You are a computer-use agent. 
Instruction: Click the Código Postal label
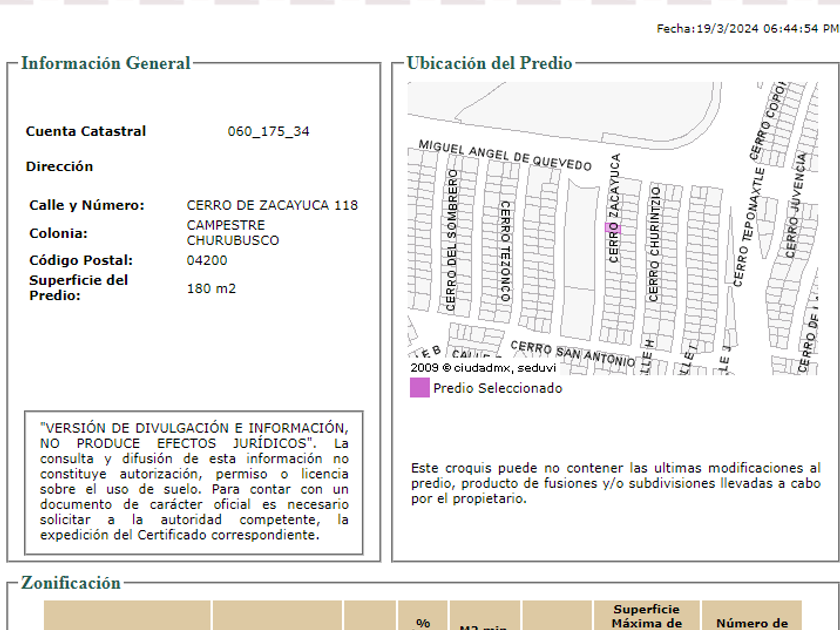81,260
